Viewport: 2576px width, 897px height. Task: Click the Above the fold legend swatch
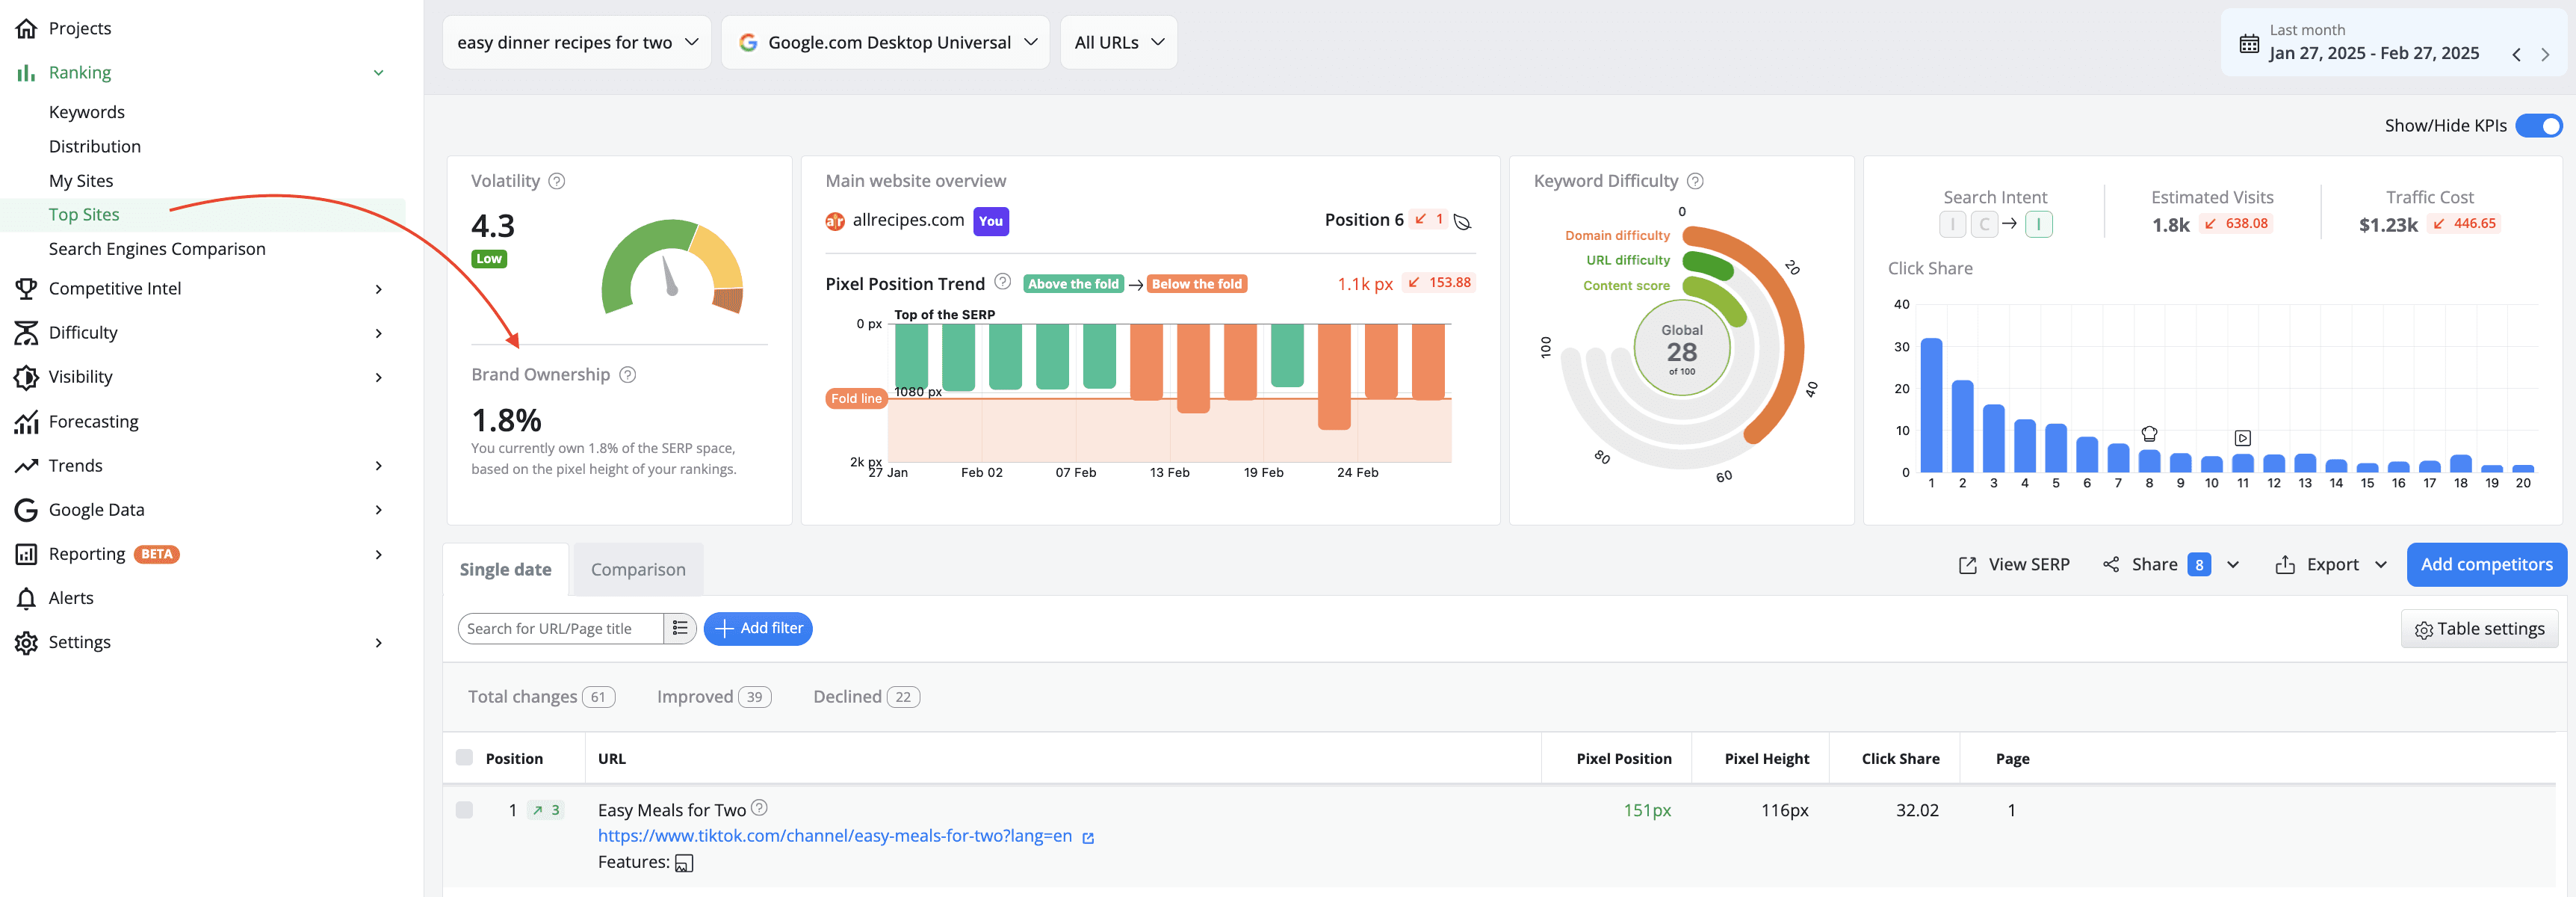[x=1073, y=284]
